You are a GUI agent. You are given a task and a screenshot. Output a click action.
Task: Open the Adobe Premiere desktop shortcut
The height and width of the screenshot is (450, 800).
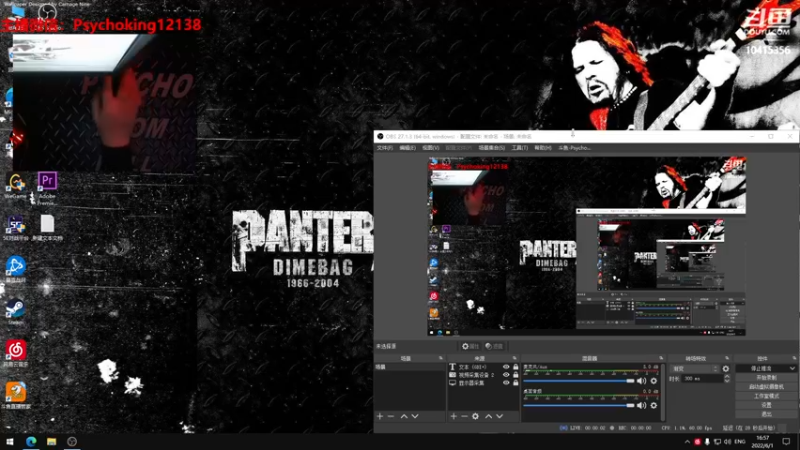47,188
